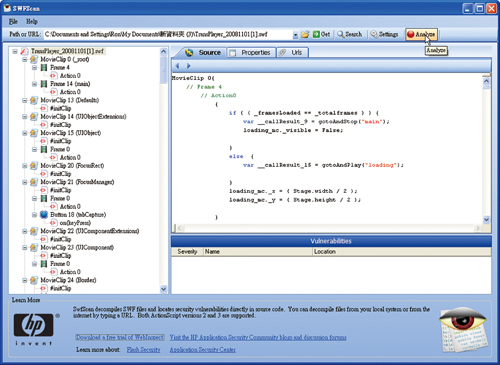The width and height of the screenshot is (500, 365).
Task: Click the Button 18 (tabCapture) globe icon
Action: point(44,215)
